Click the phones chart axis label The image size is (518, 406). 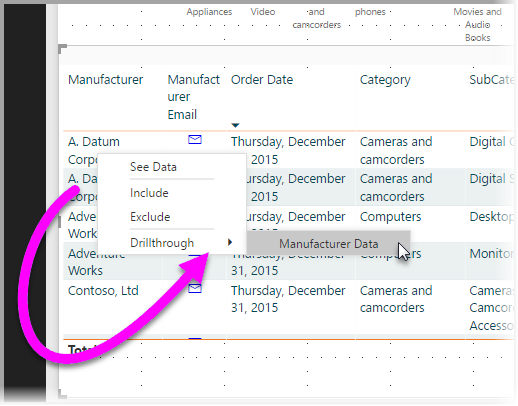point(370,12)
